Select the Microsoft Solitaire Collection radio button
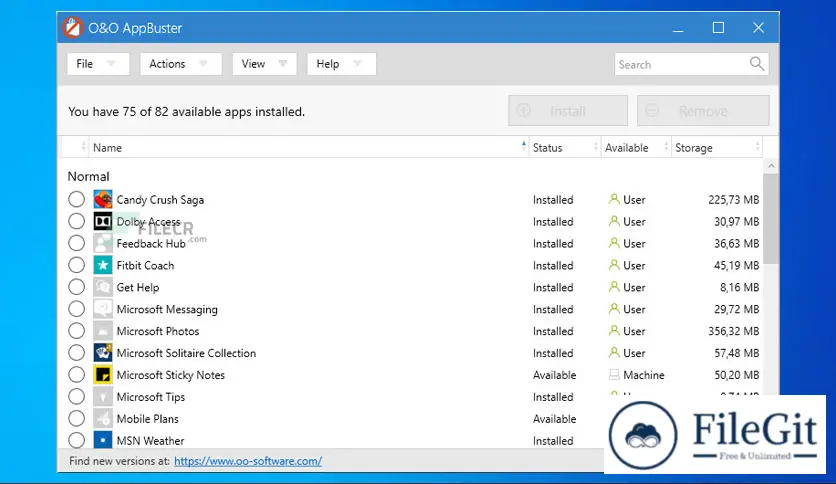Image resolution: width=836 pixels, height=484 pixels. coord(76,352)
